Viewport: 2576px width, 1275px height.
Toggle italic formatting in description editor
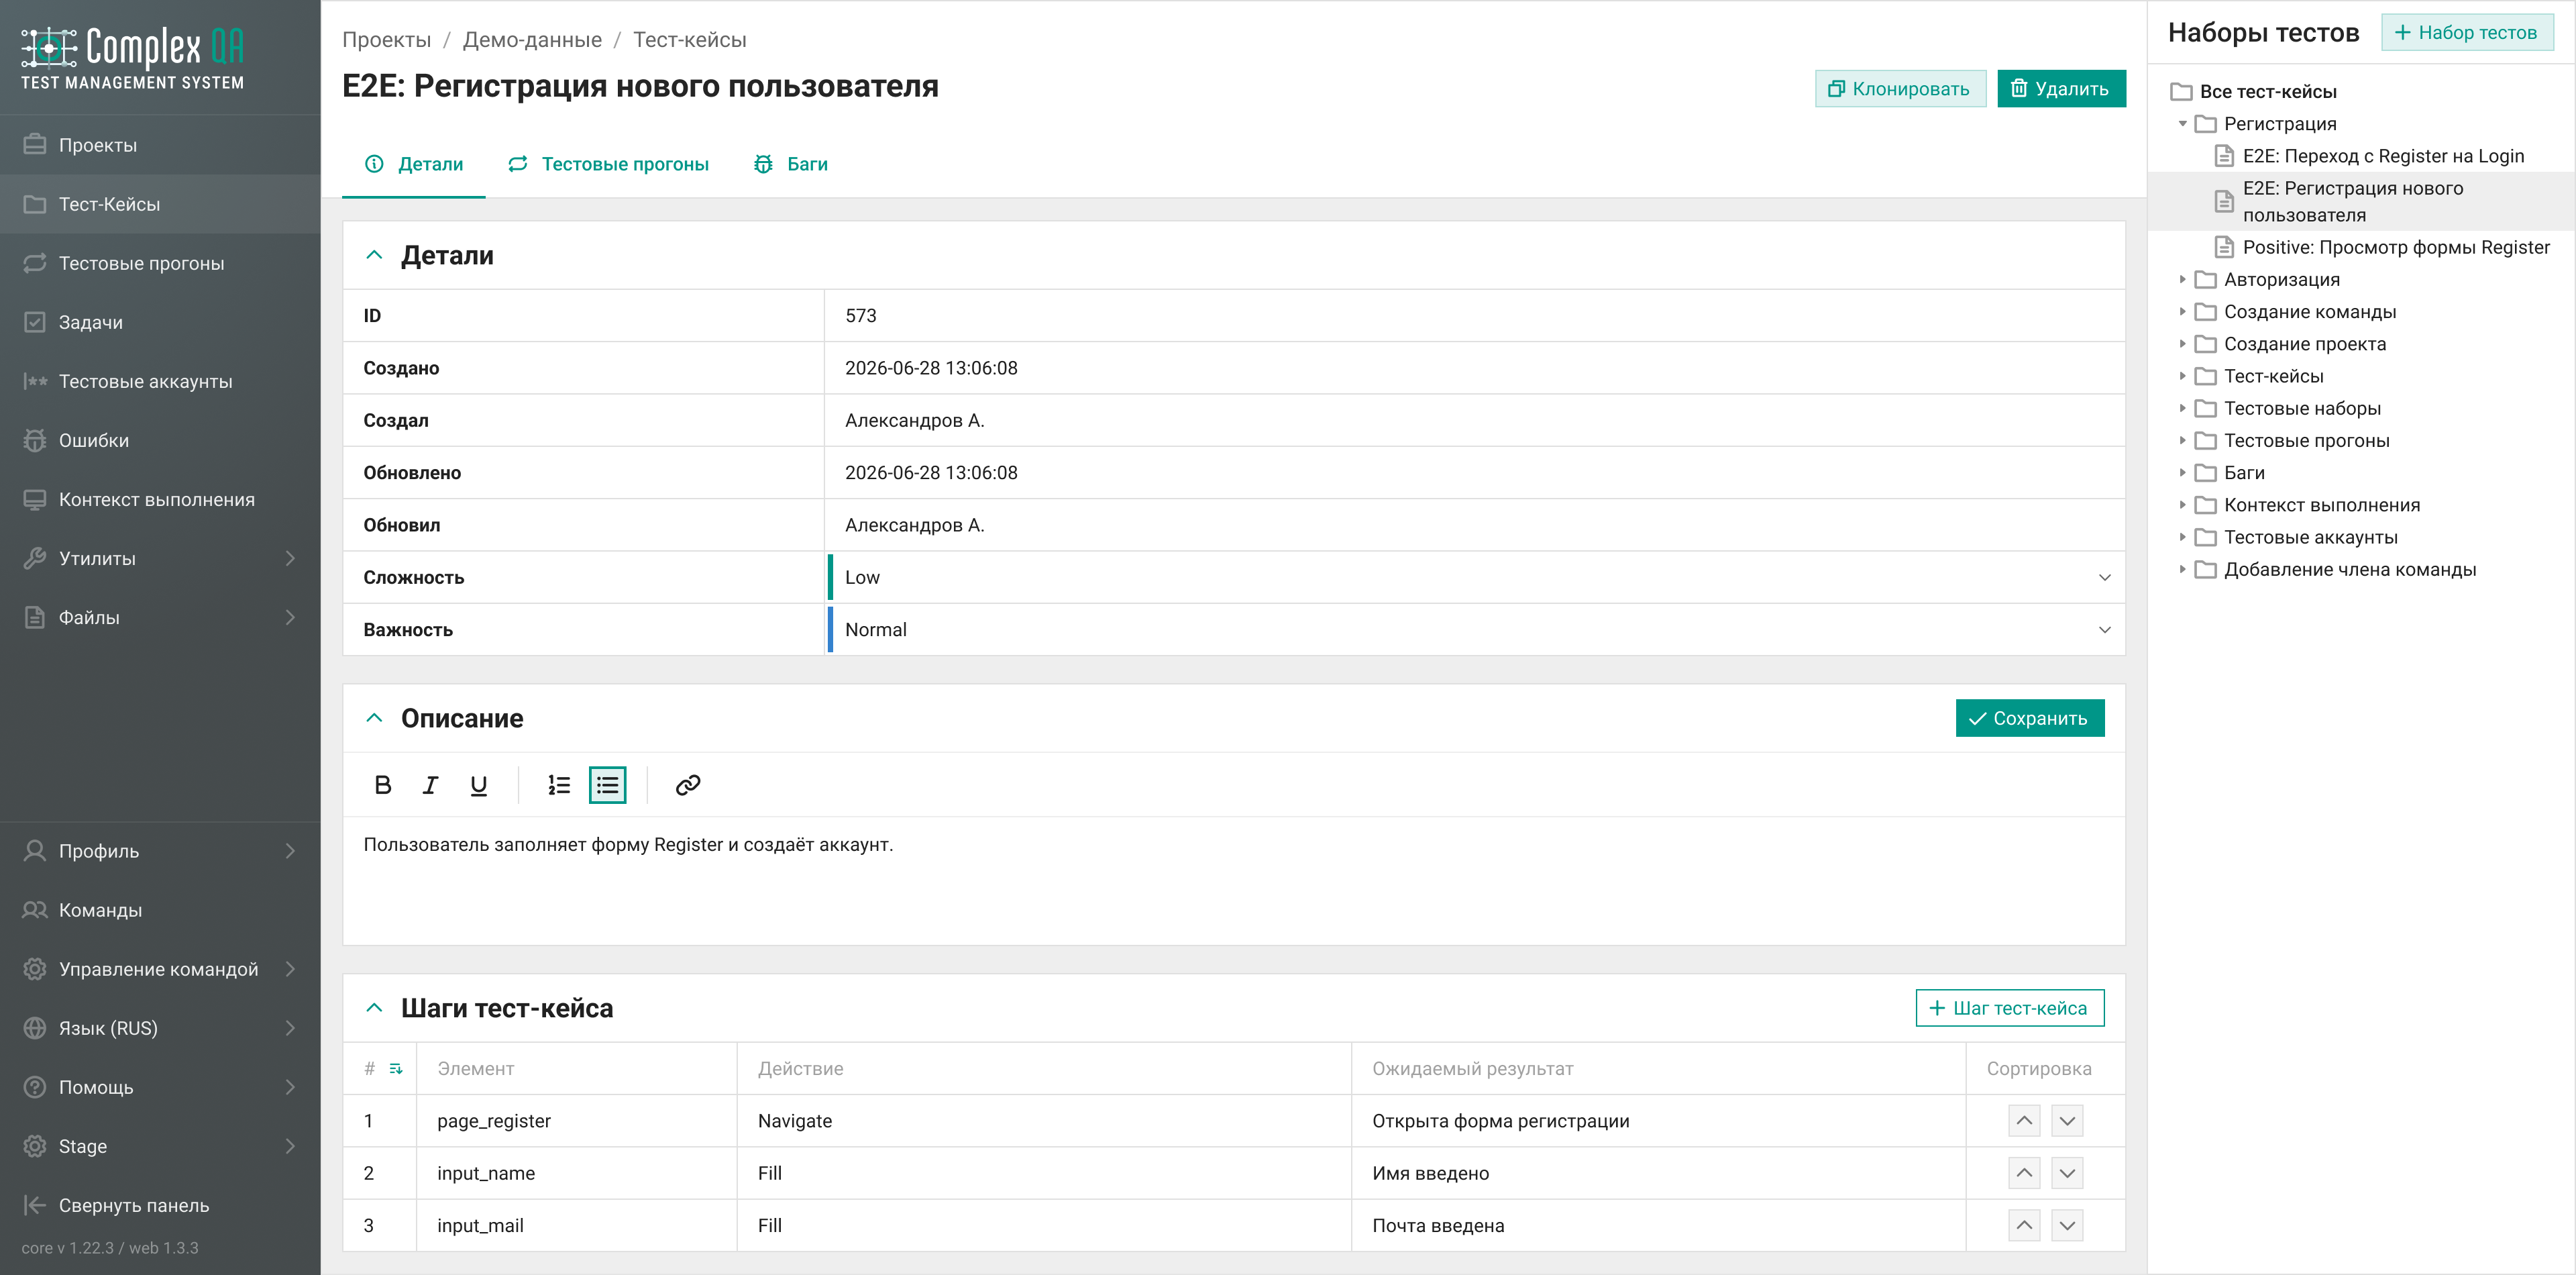[x=430, y=785]
